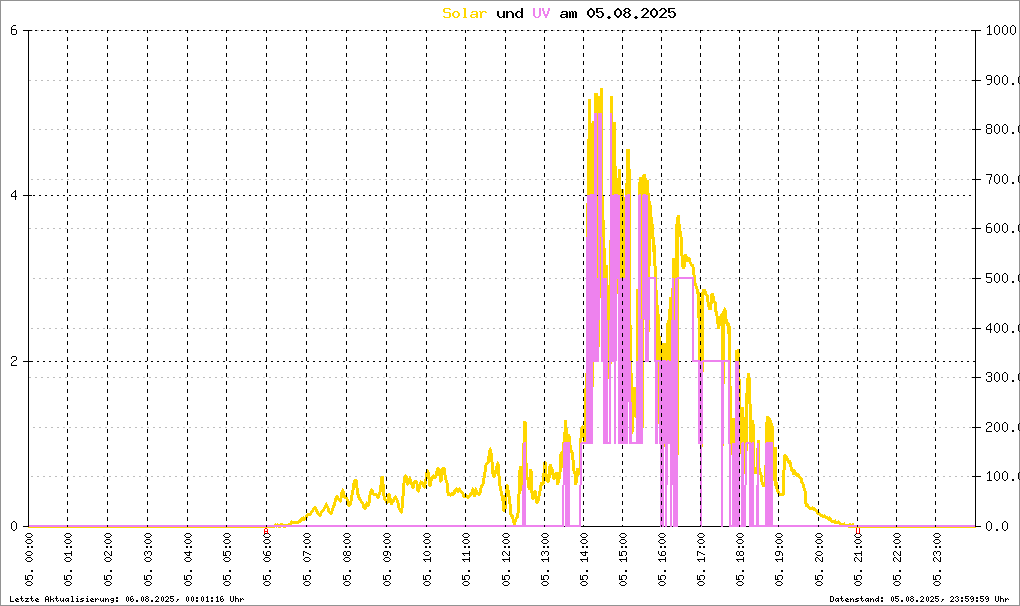
Task: Click the left axis value "2"
Action: pyautogui.click(x=14, y=361)
